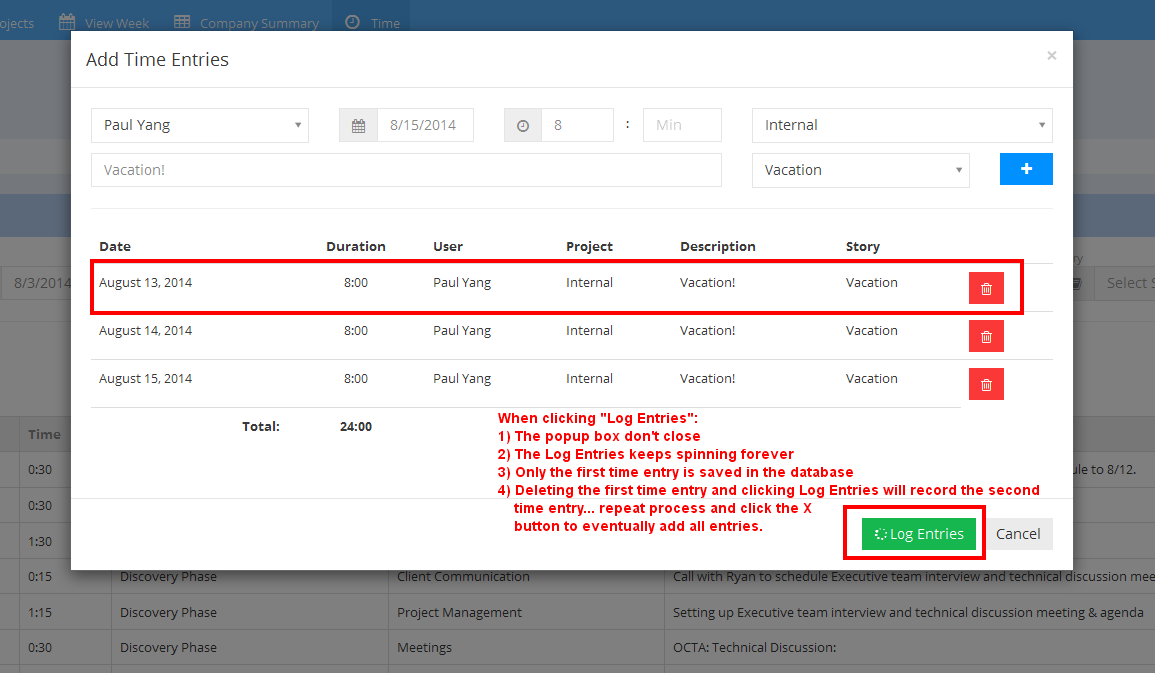
Task: Switch to the View Week tab
Action: coord(105,22)
